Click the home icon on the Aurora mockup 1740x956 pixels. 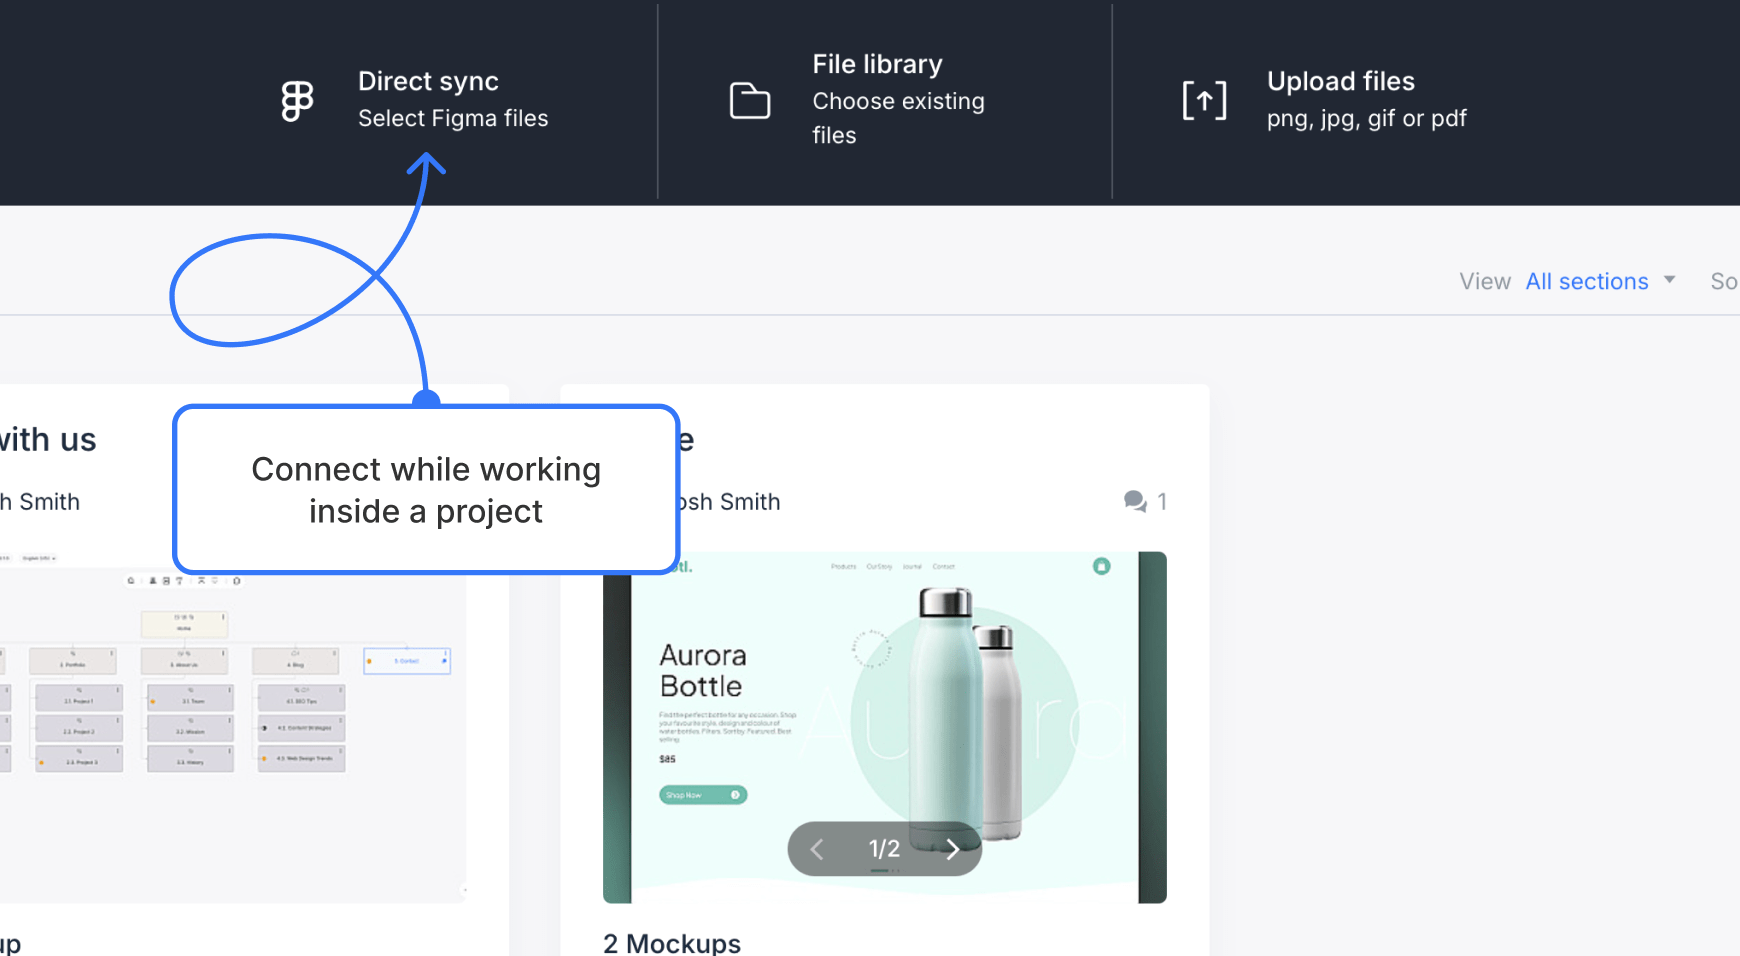click(1102, 566)
